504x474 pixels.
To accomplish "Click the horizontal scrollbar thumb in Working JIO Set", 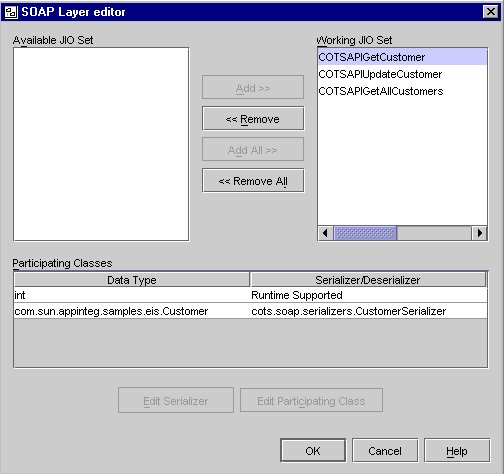I will [x=365, y=233].
